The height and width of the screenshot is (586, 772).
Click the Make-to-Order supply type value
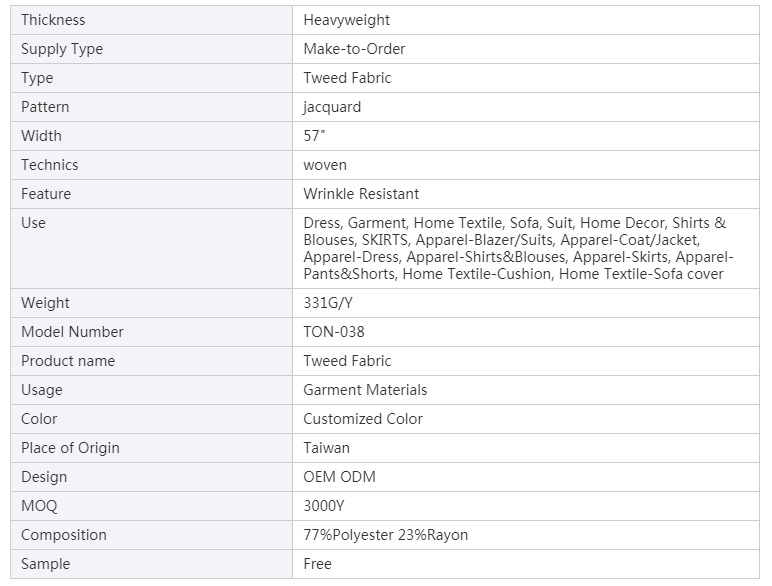354,49
